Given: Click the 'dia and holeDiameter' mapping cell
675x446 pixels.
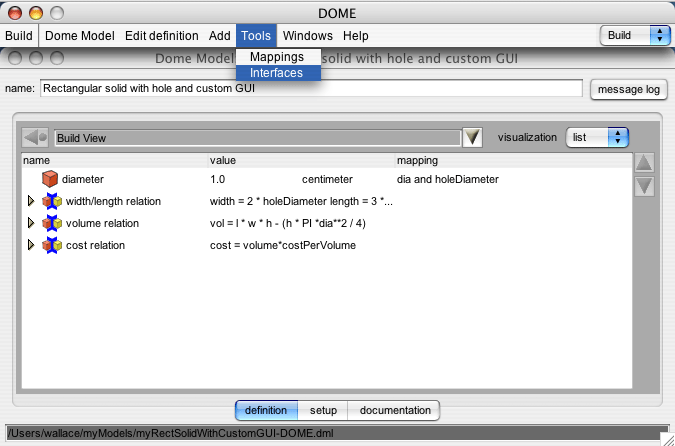Looking at the screenshot, I should (x=448, y=179).
